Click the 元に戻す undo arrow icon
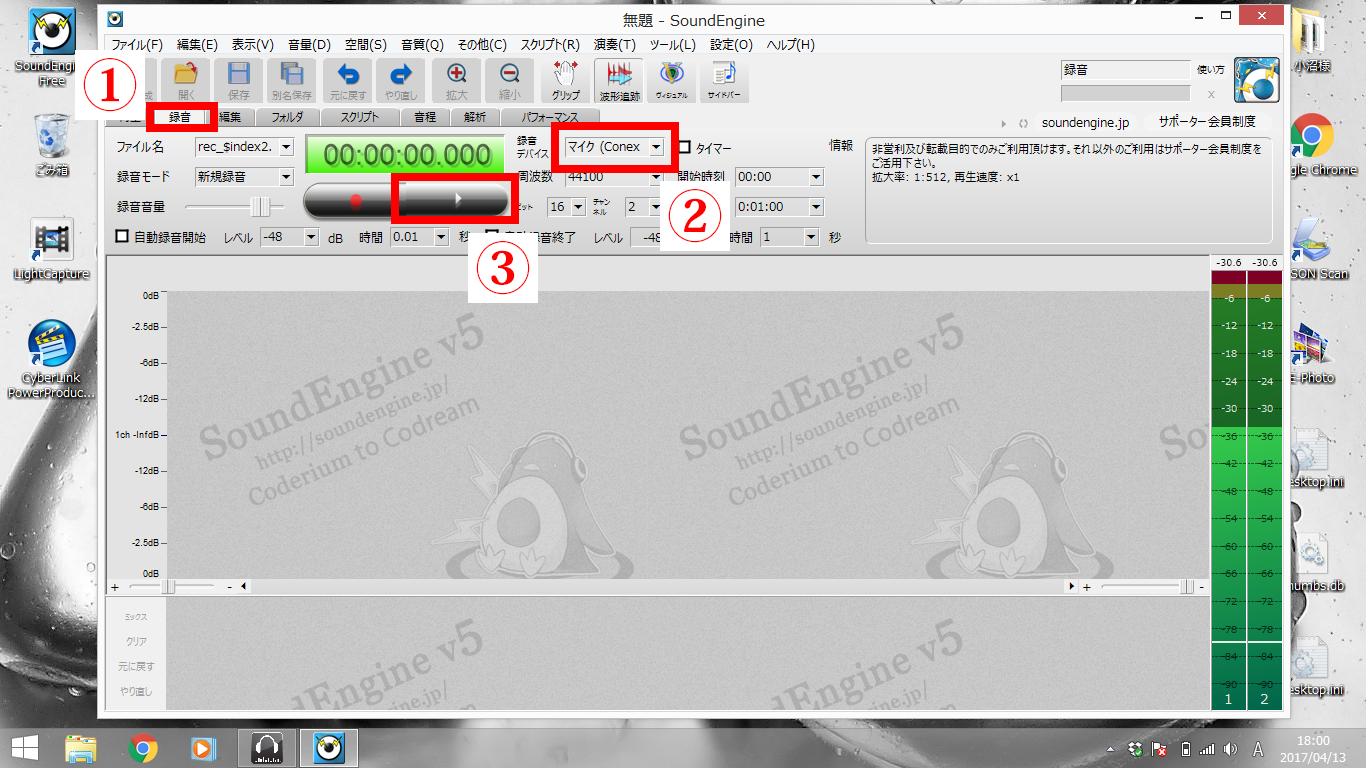The height and width of the screenshot is (768, 1366). pos(348,80)
